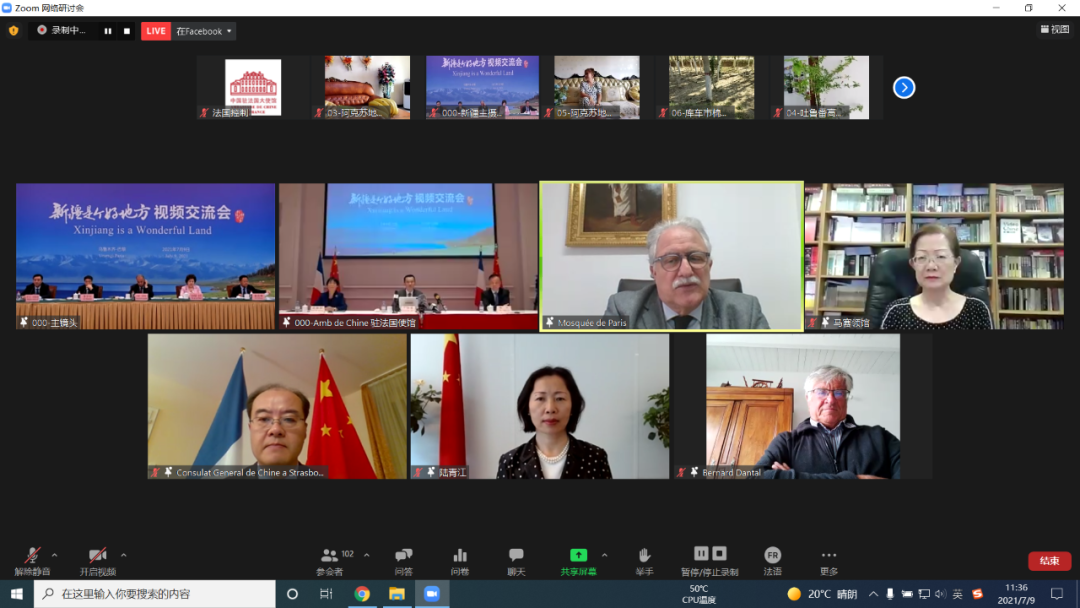Open the Polls icon
Viewport: 1080px width, 608px height.
coord(460,560)
